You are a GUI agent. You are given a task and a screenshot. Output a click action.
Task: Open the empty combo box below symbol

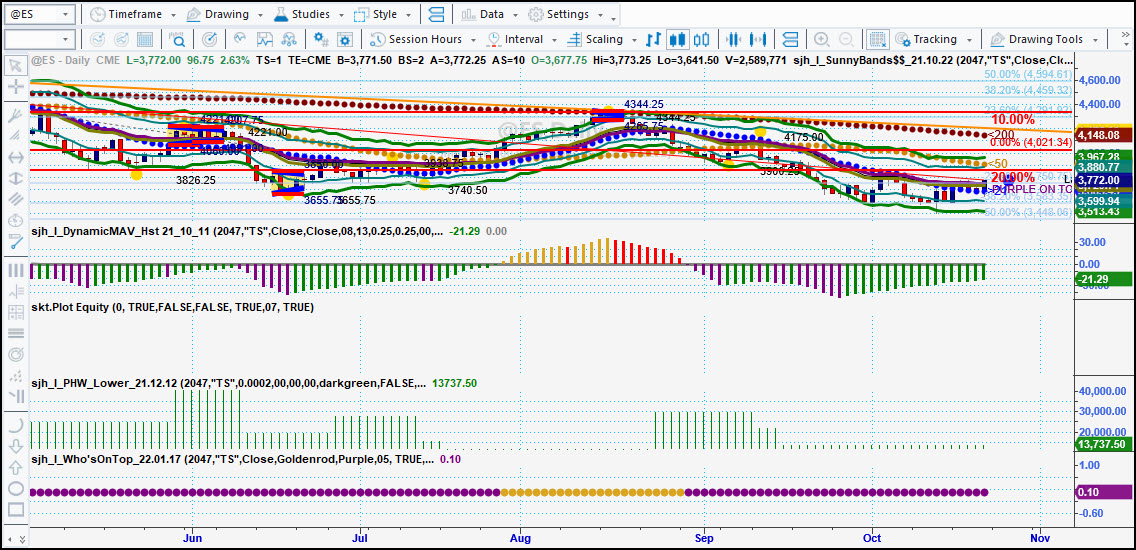(x=38, y=39)
